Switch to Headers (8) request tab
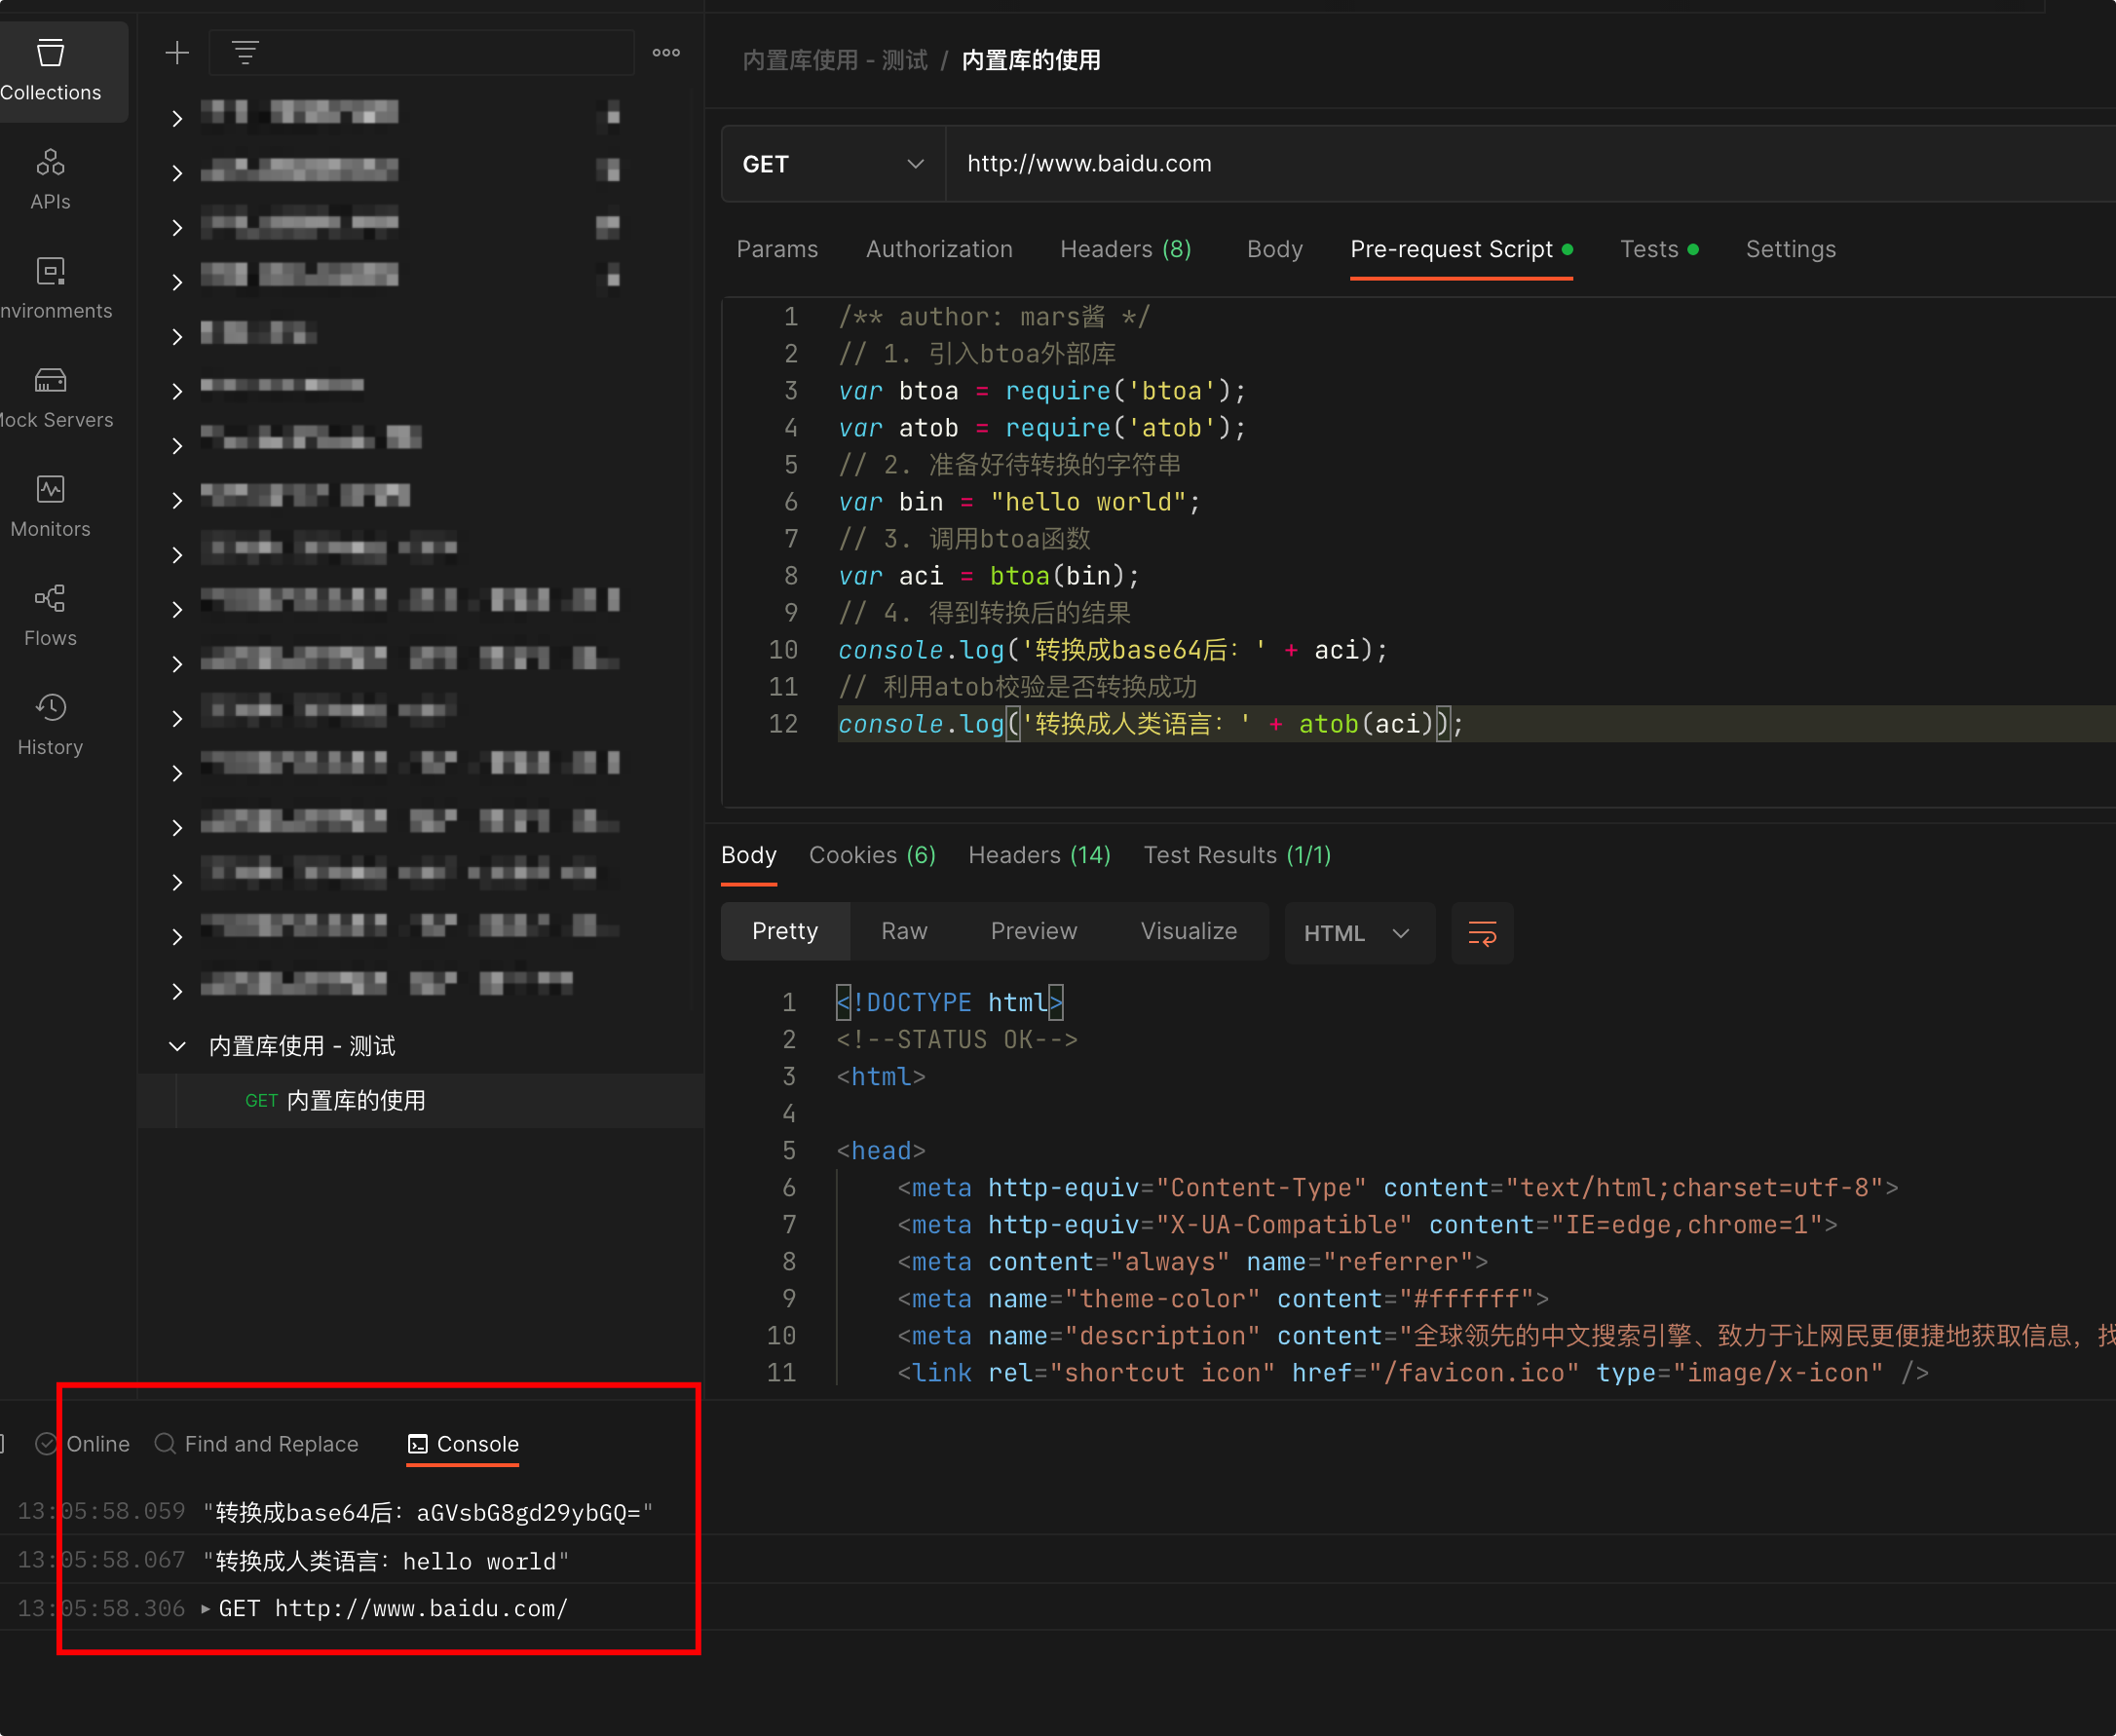Screen dimensions: 2116x1736 tap(1125, 249)
